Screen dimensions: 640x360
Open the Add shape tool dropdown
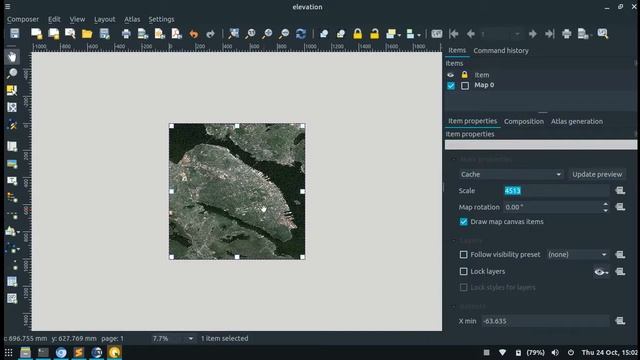pos(18,232)
